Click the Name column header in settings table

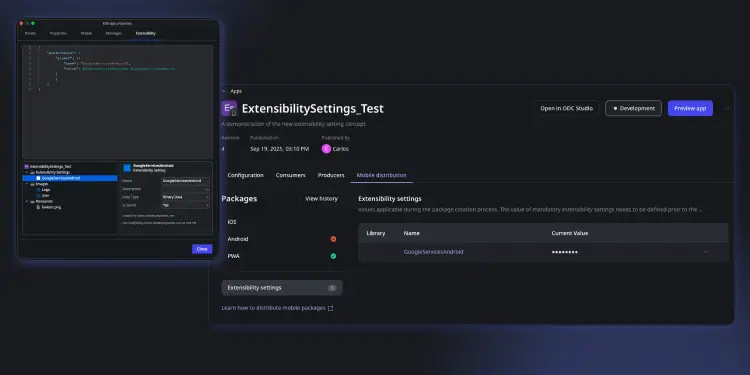point(411,233)
